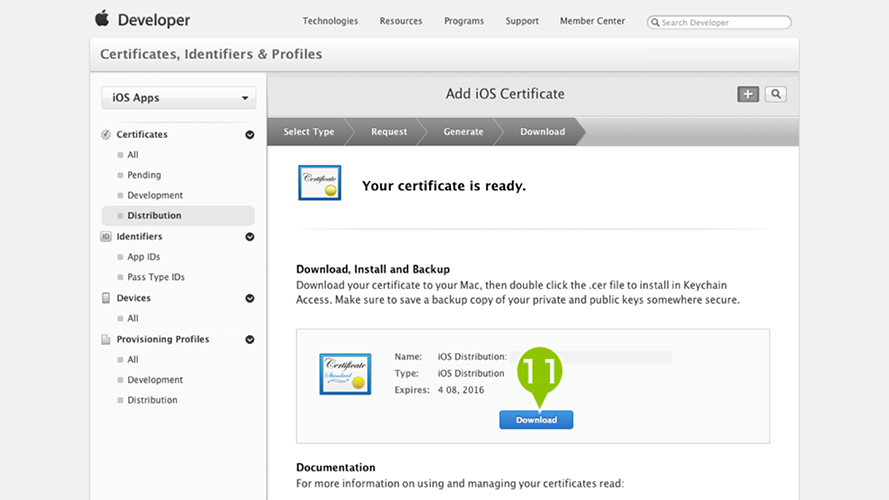Image resolution: width=889 pixels, height=500 pixels.
Task: Click the Developer logo text
Action: coord(154,20)
